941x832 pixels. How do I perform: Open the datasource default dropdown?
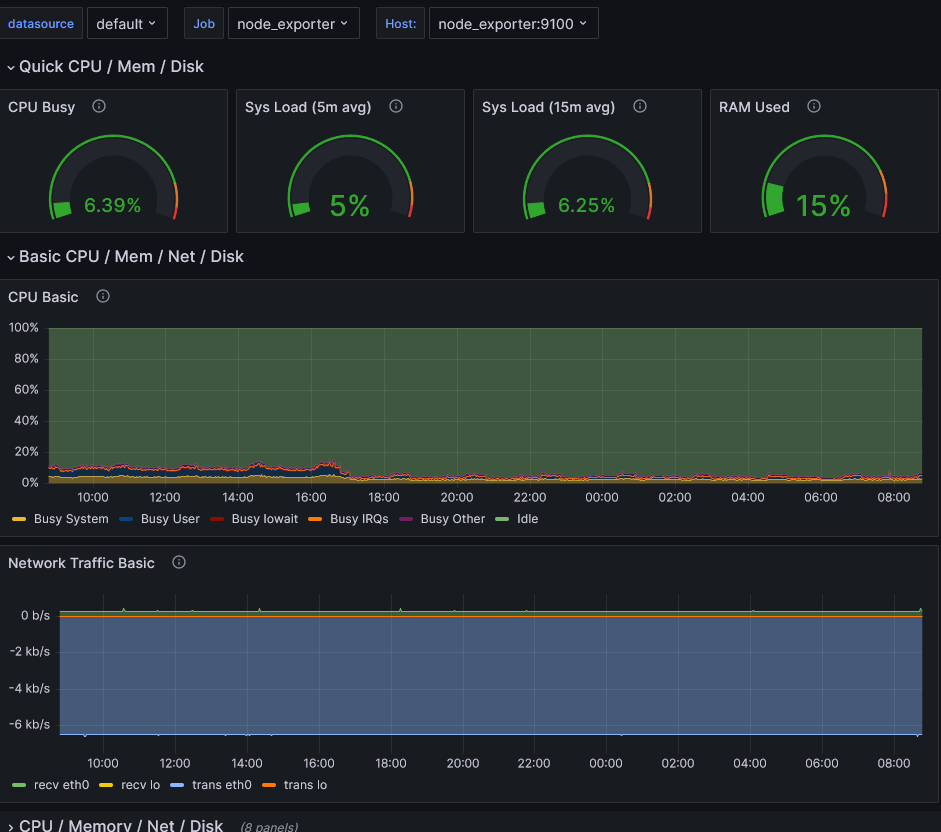126,23
